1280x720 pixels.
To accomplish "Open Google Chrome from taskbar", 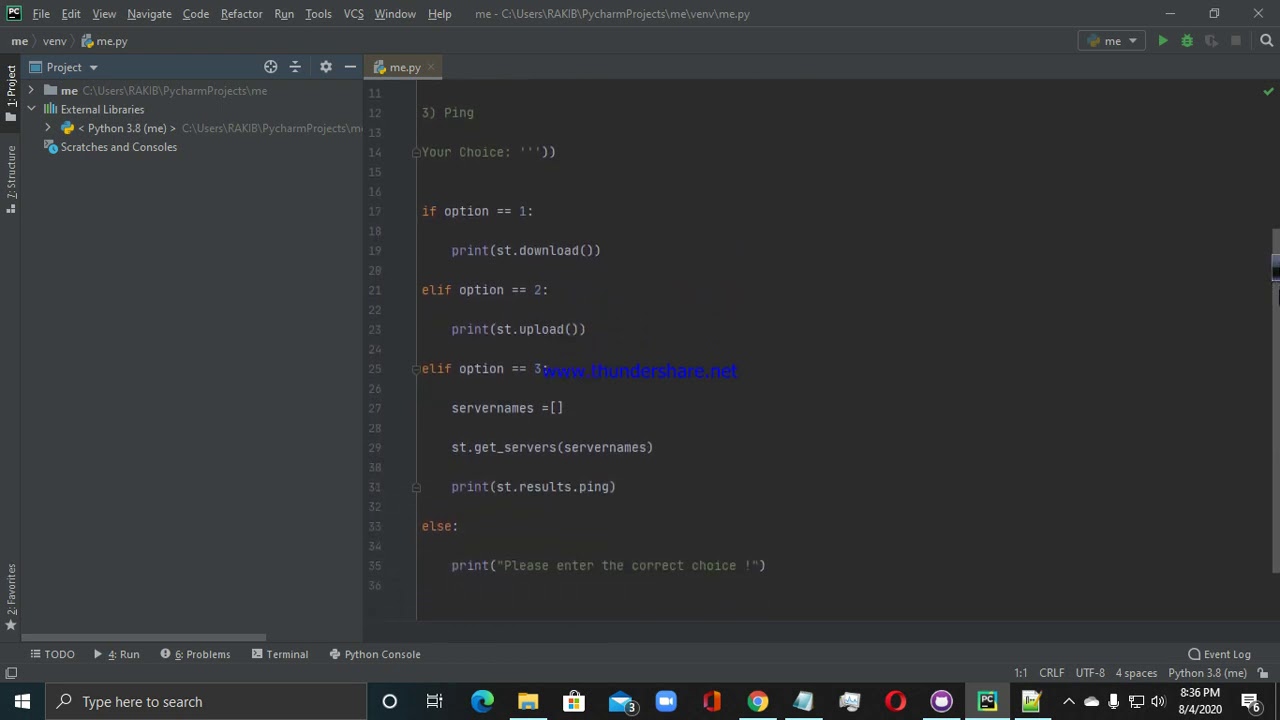I will pyautogui.click(x=758, y=701).
